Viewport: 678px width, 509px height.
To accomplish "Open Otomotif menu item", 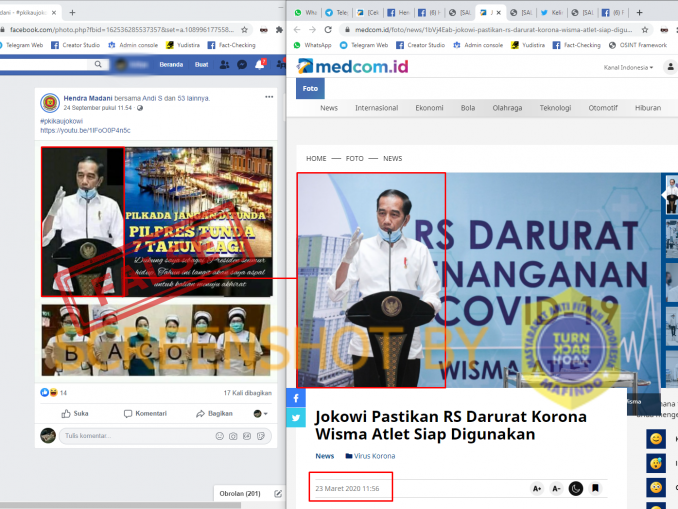I will point(603,108).
